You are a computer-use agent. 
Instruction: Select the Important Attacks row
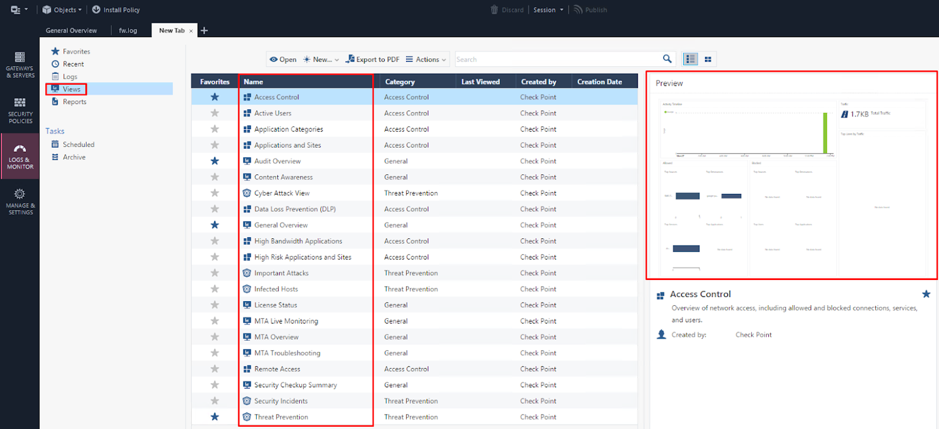(414, 273)
